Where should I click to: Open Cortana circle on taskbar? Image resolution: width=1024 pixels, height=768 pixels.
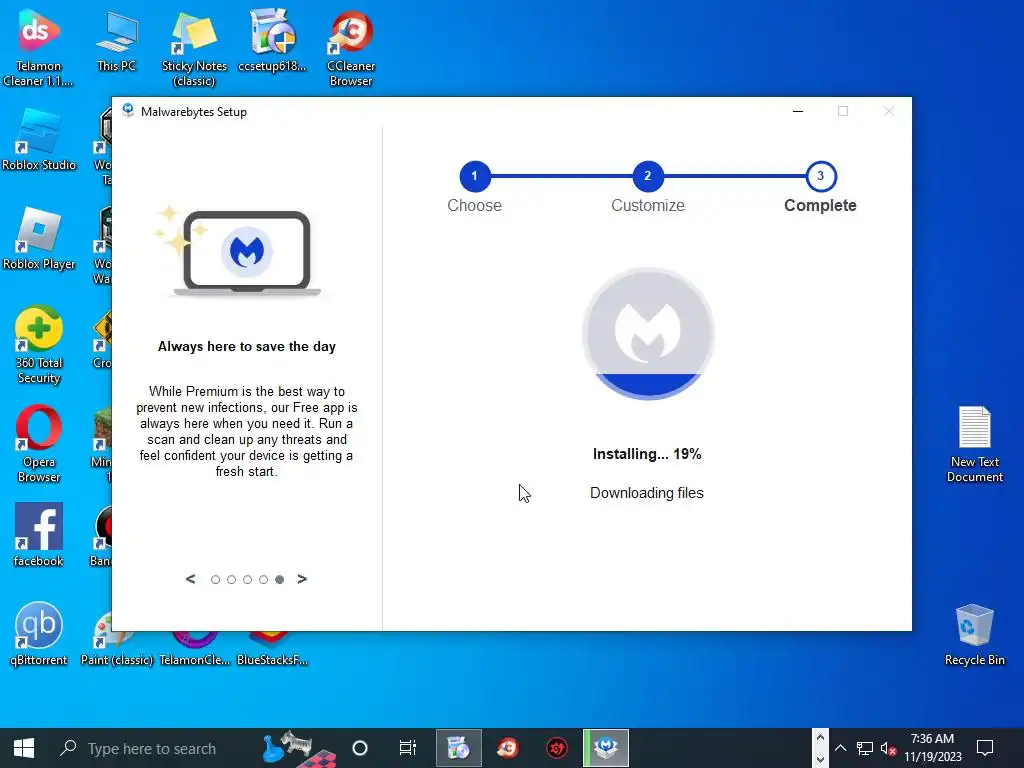(360, 748)
